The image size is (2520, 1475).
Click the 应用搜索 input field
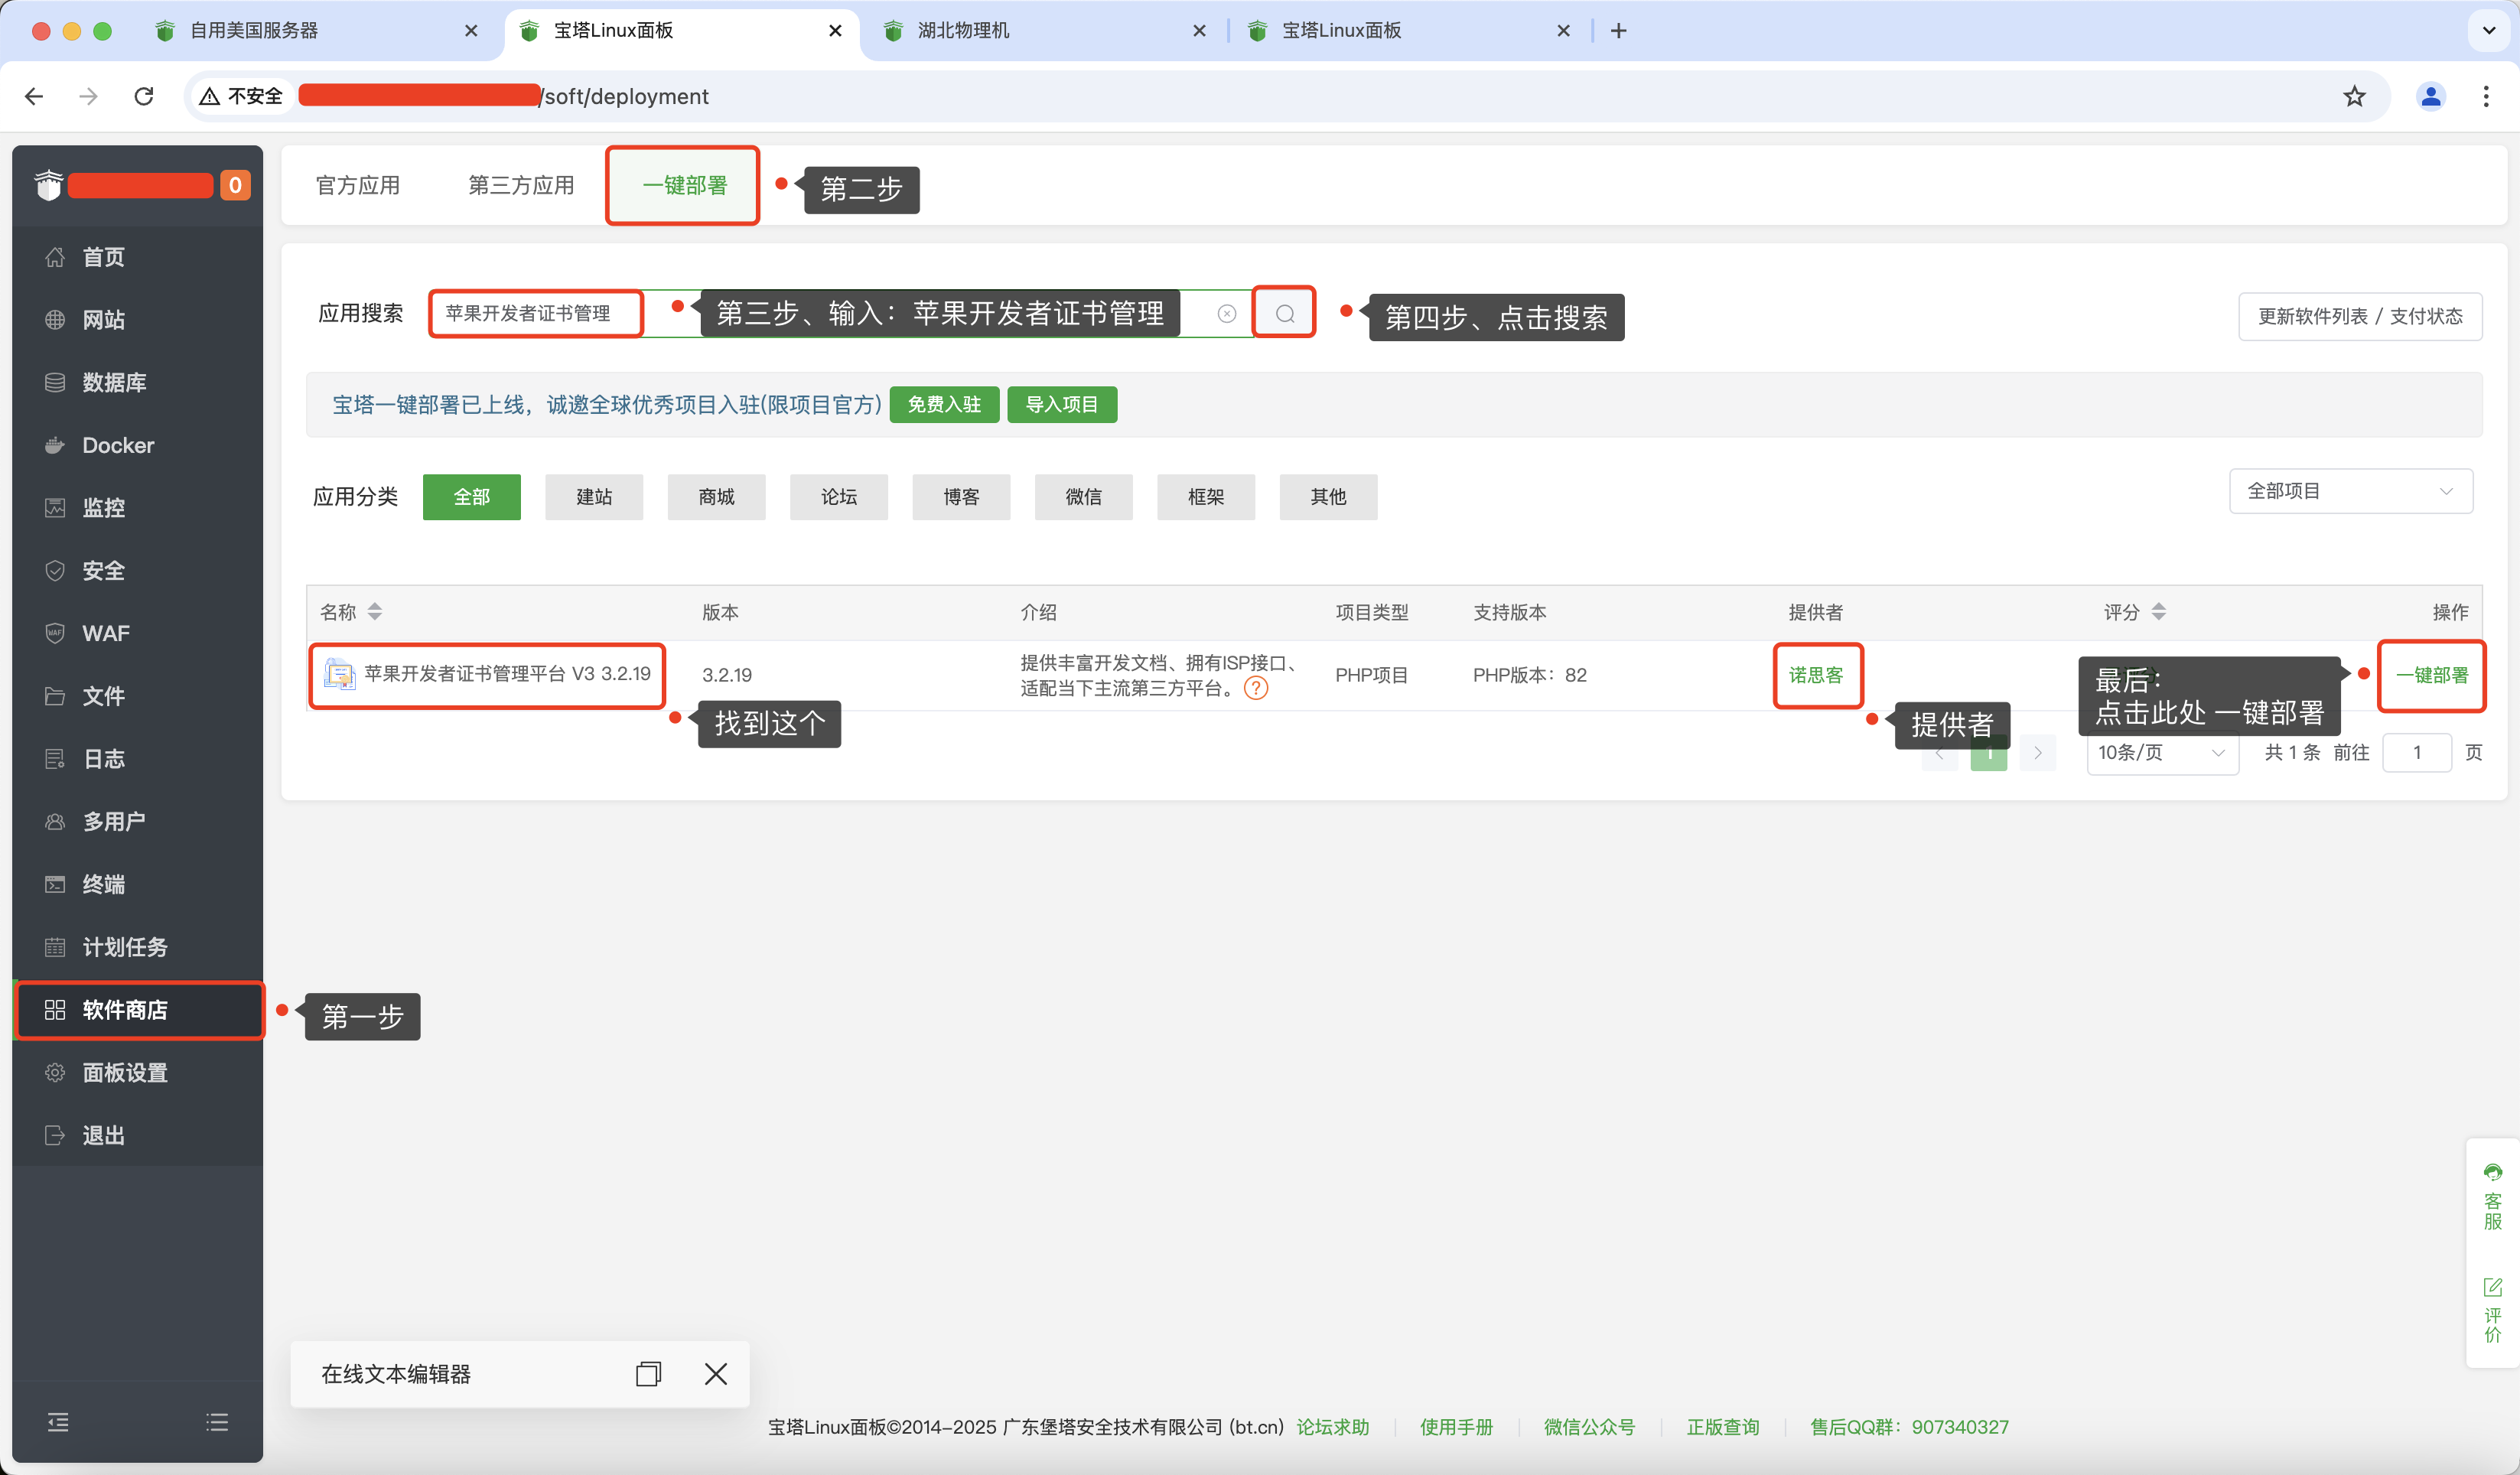[842, 314]
